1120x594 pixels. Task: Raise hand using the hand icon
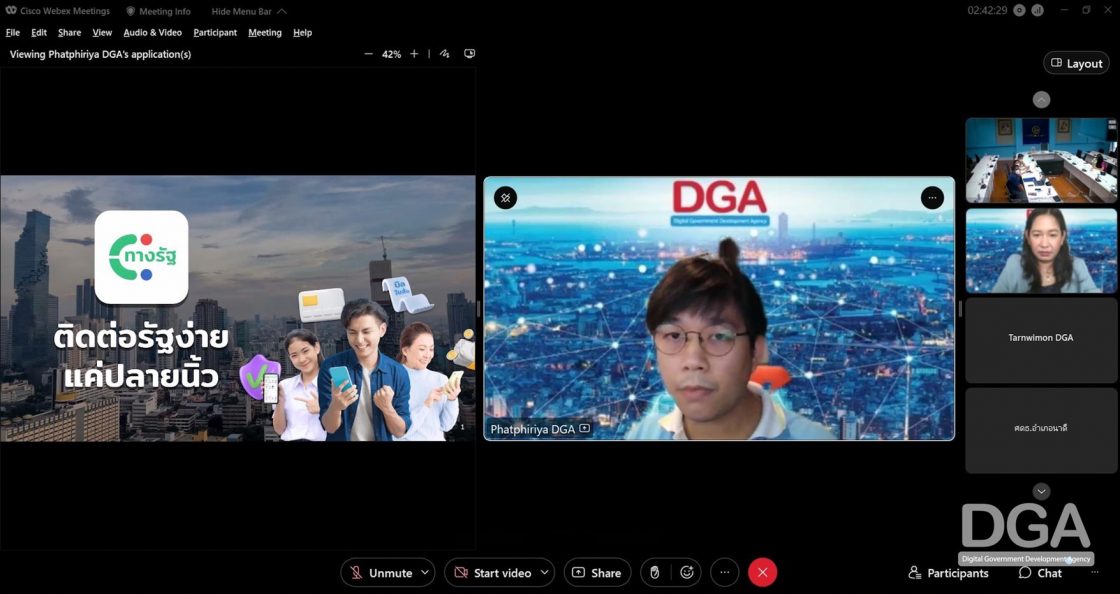(654, 573)
